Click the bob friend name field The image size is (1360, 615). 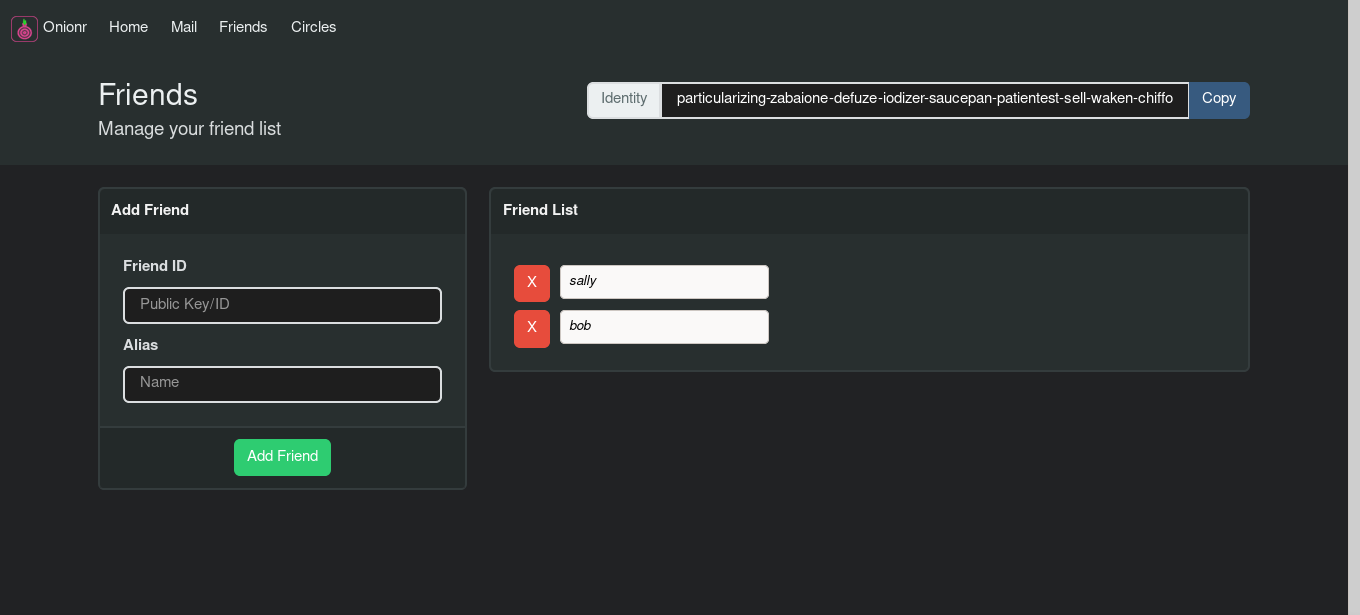click(x=664, y=327)
